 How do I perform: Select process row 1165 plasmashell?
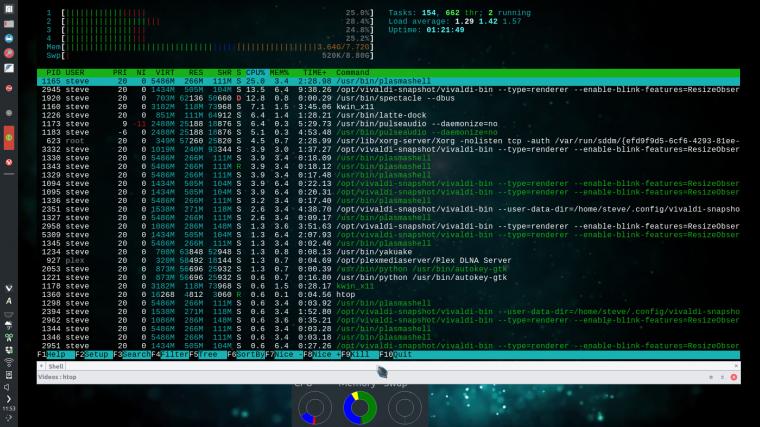(388, 81)
